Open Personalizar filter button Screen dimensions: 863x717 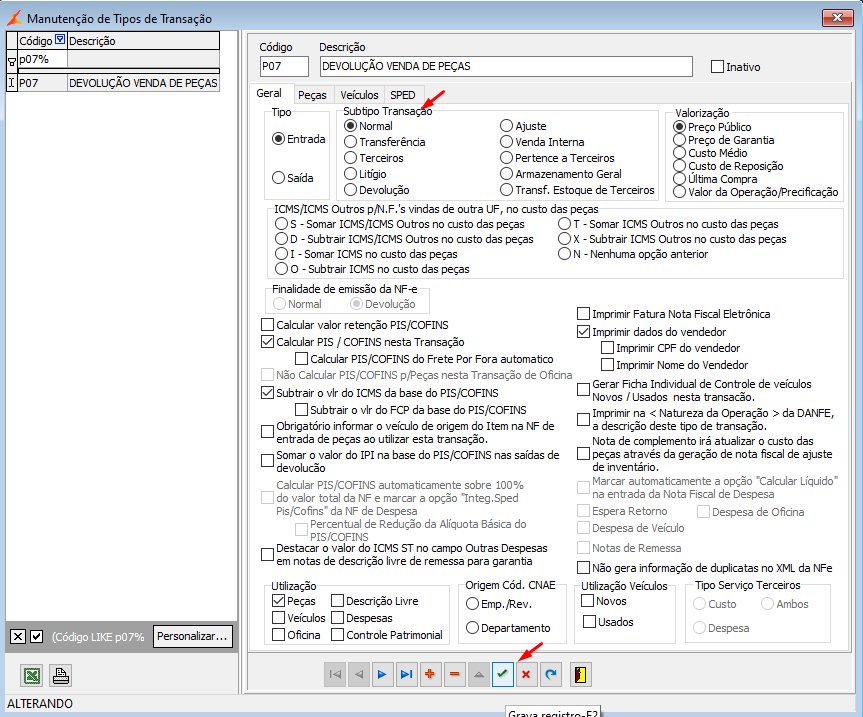tap(192, 636)
